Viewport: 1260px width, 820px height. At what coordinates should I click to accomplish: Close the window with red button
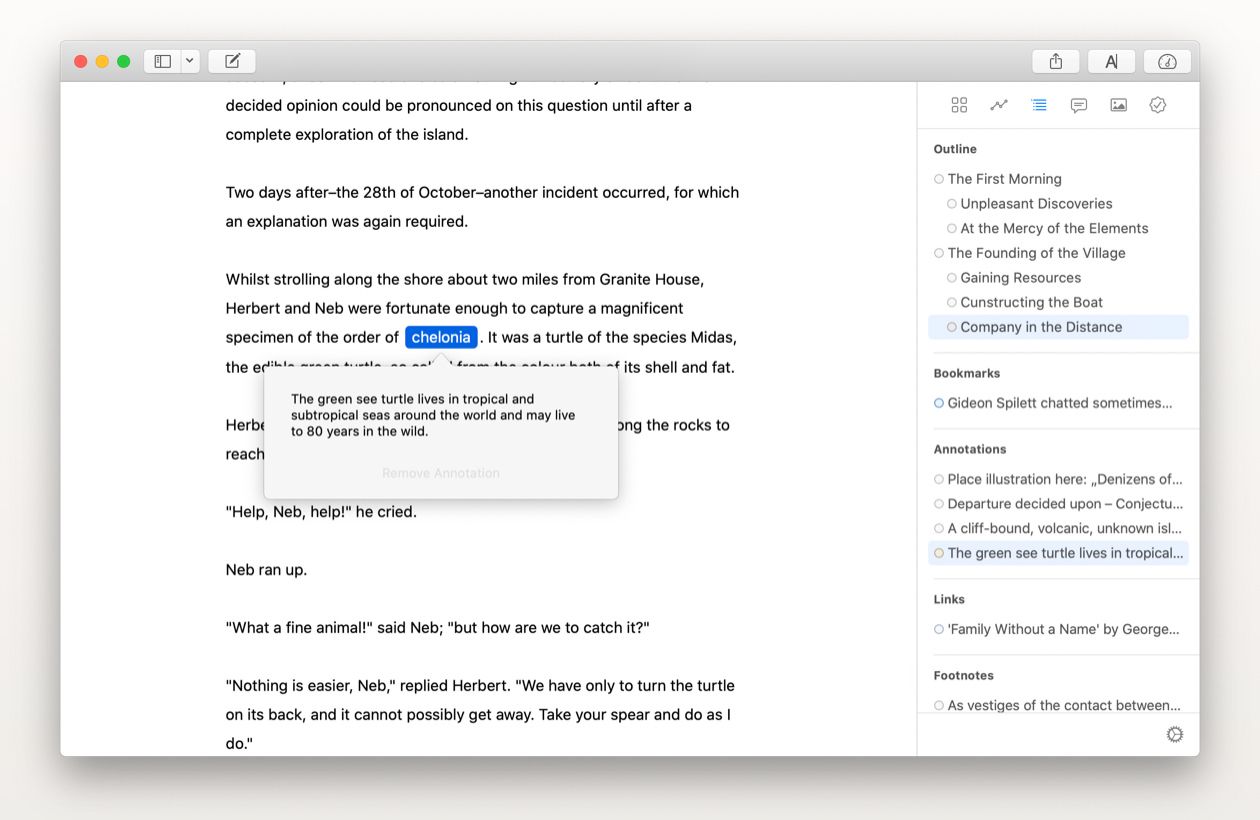coord(81,62)
